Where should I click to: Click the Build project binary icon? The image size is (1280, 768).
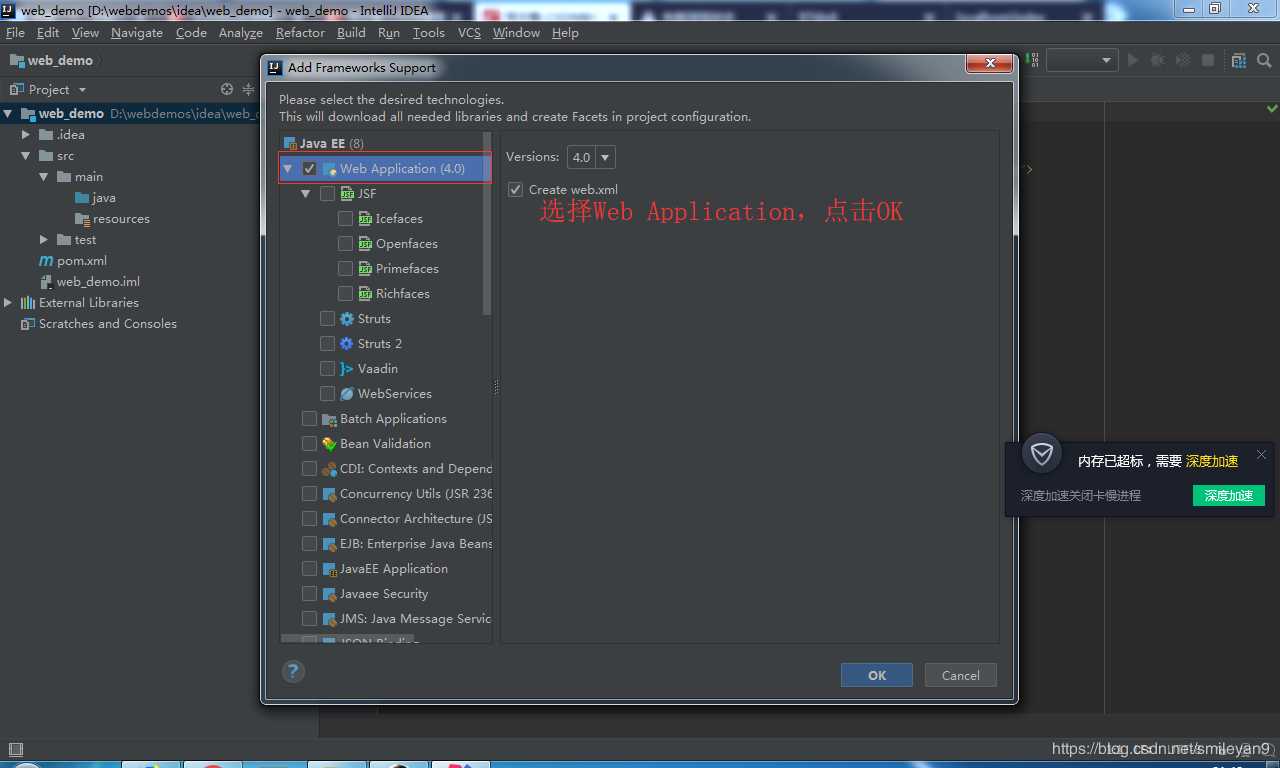click(x=1033, y=60)
